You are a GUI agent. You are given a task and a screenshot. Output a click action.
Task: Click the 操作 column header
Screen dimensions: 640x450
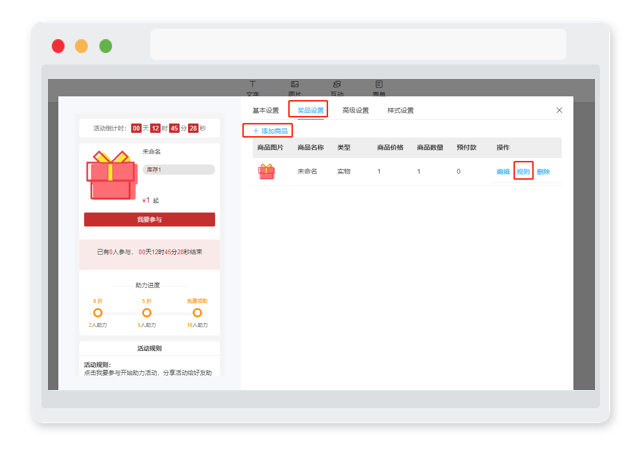[503, 147]
